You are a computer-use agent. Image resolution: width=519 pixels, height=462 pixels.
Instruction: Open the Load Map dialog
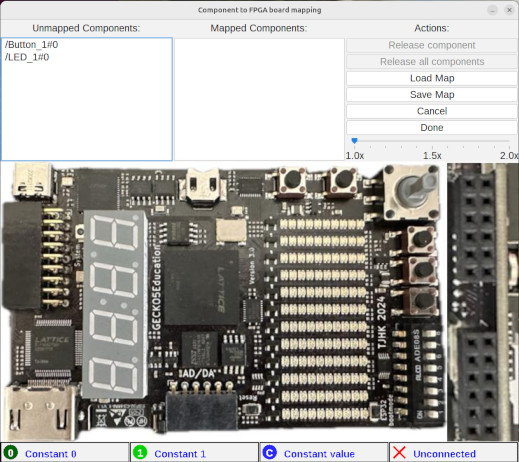tap(432, 78)
